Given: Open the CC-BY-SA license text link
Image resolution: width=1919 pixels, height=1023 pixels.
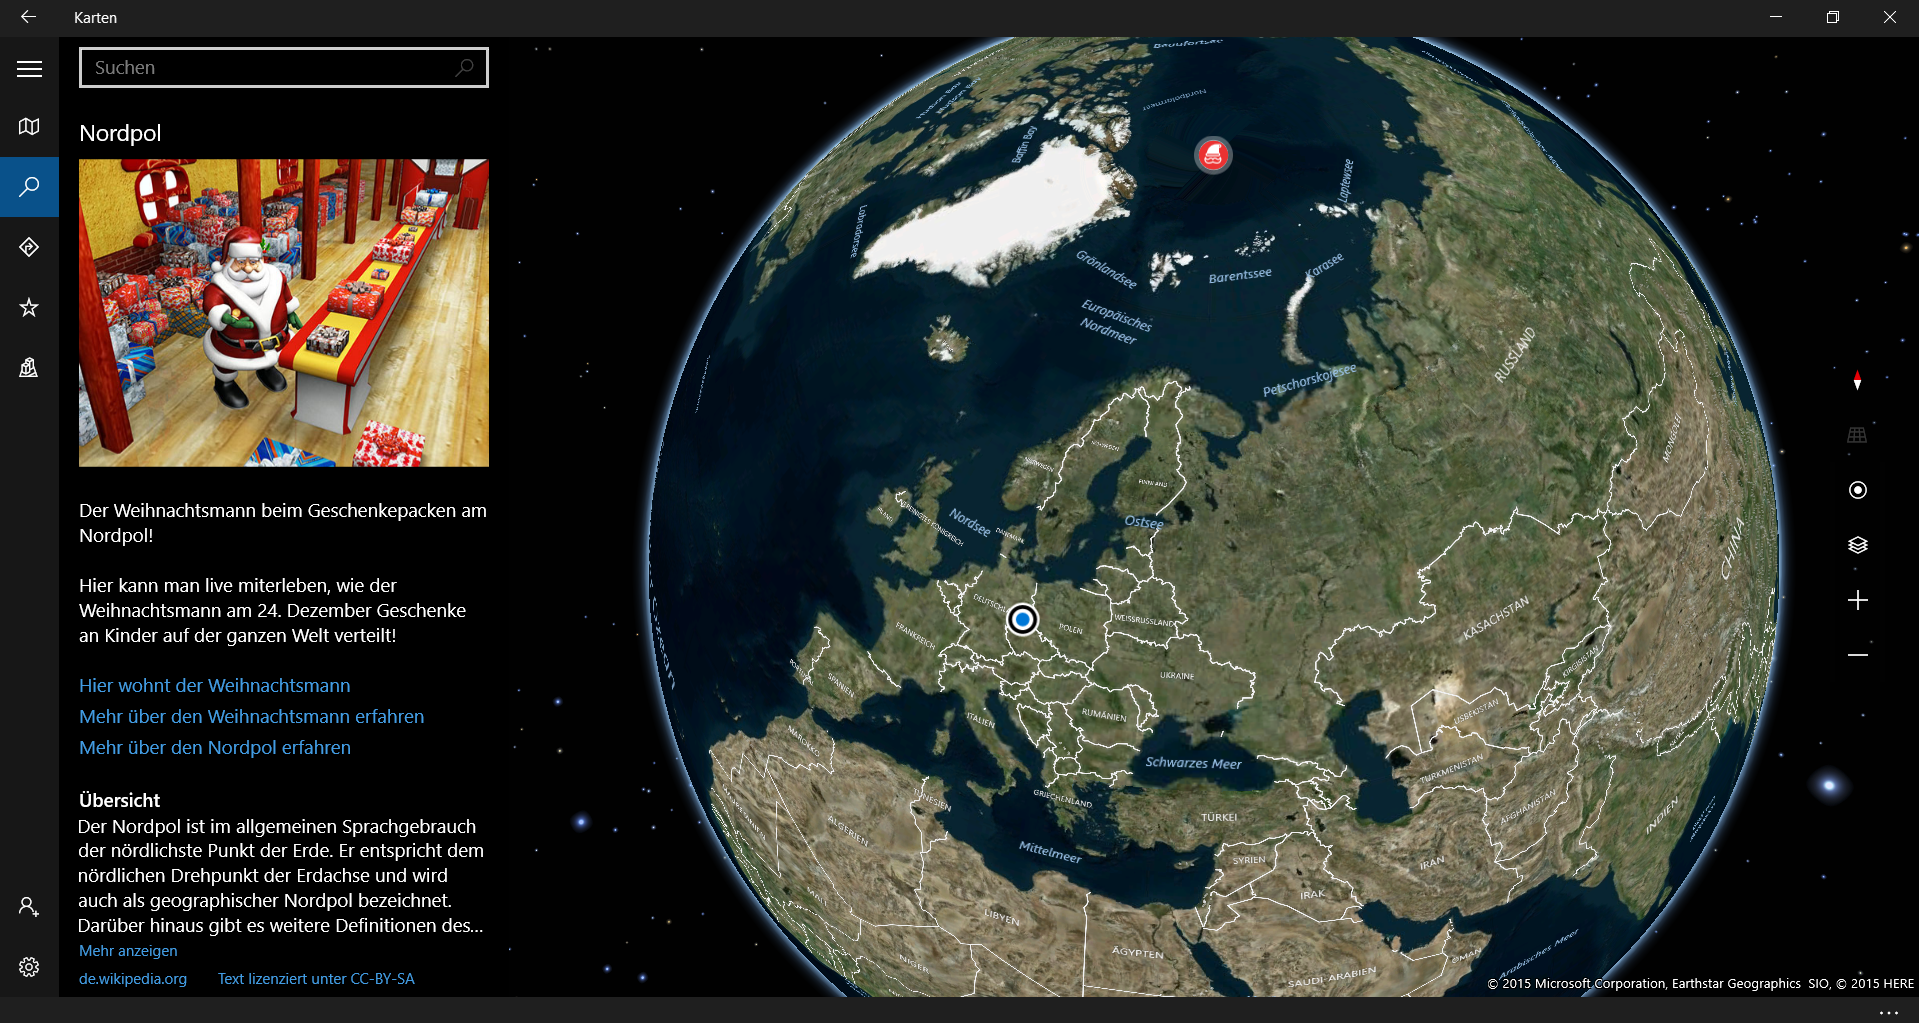Looking at the screenshot, I should (x=316, y=979).
